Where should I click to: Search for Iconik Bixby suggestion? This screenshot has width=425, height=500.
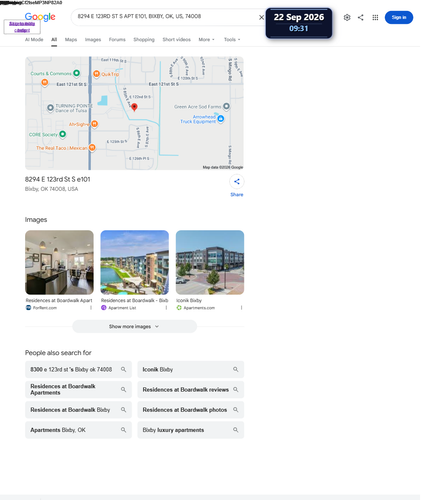[x=191, y=369]
